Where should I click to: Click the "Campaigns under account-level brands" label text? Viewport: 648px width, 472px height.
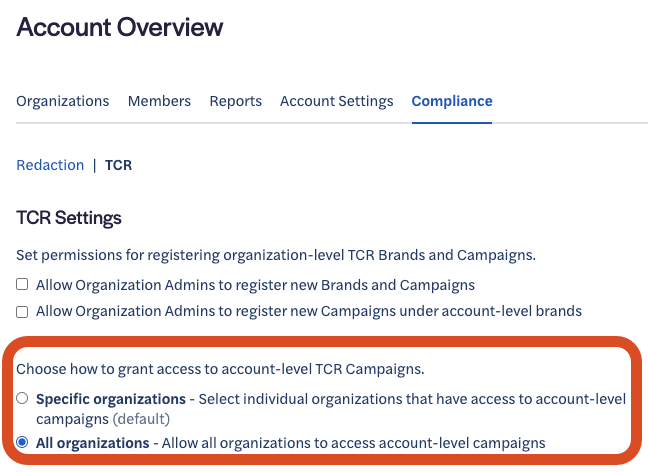(309, 312)
